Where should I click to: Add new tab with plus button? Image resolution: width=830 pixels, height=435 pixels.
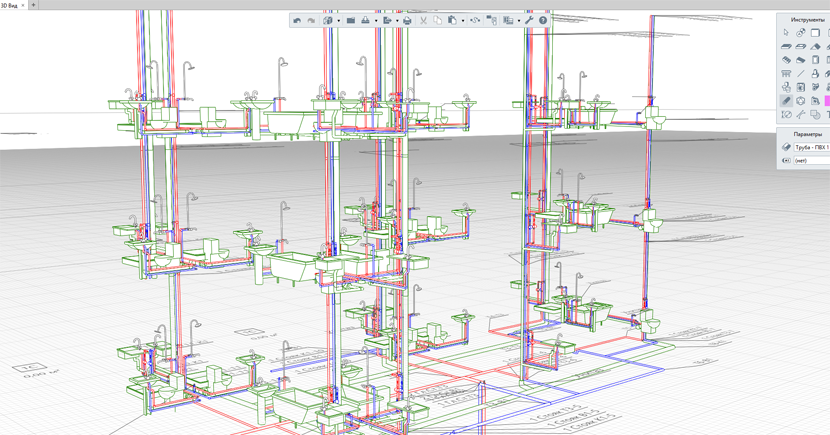pos(33,5)
